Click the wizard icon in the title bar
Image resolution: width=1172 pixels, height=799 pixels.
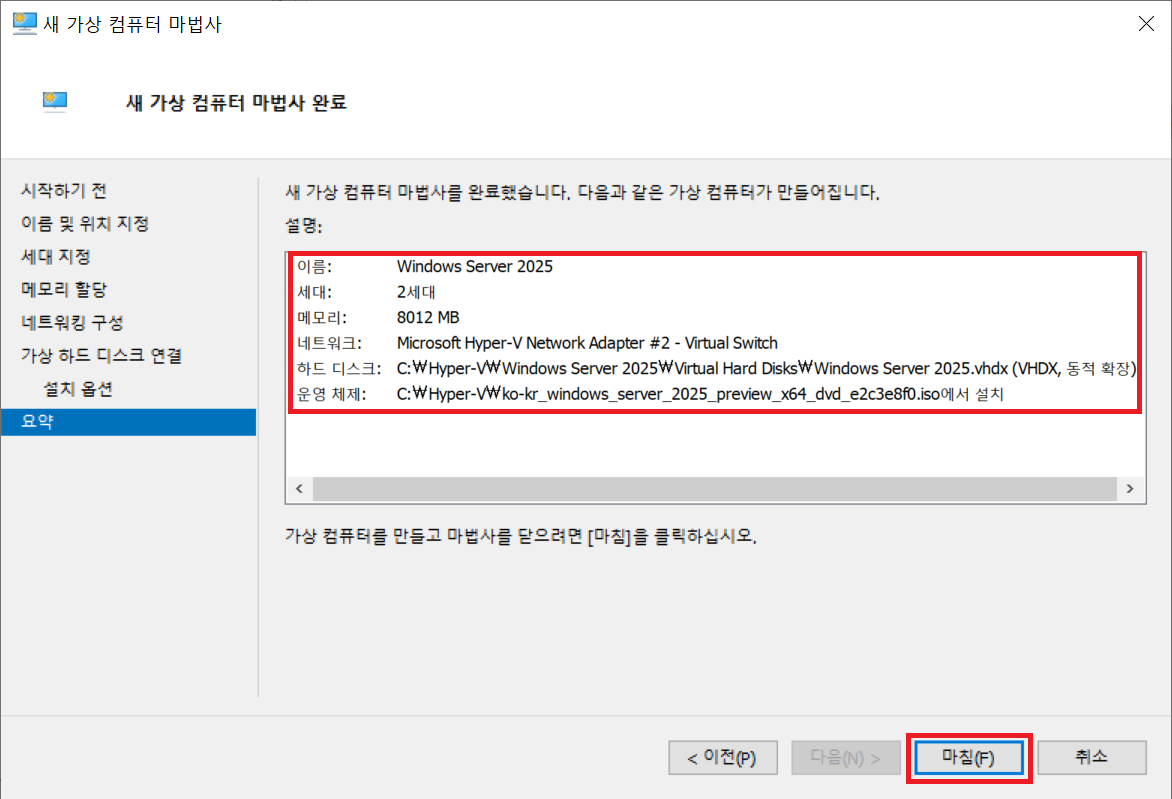pyautogui.click(x=24, y=25)
